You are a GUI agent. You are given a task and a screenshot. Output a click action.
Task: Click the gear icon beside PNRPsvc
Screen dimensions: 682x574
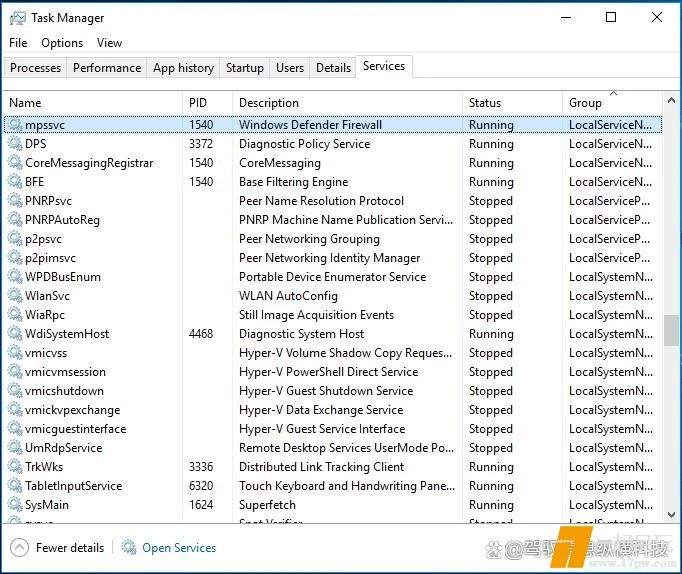[15, 201]
